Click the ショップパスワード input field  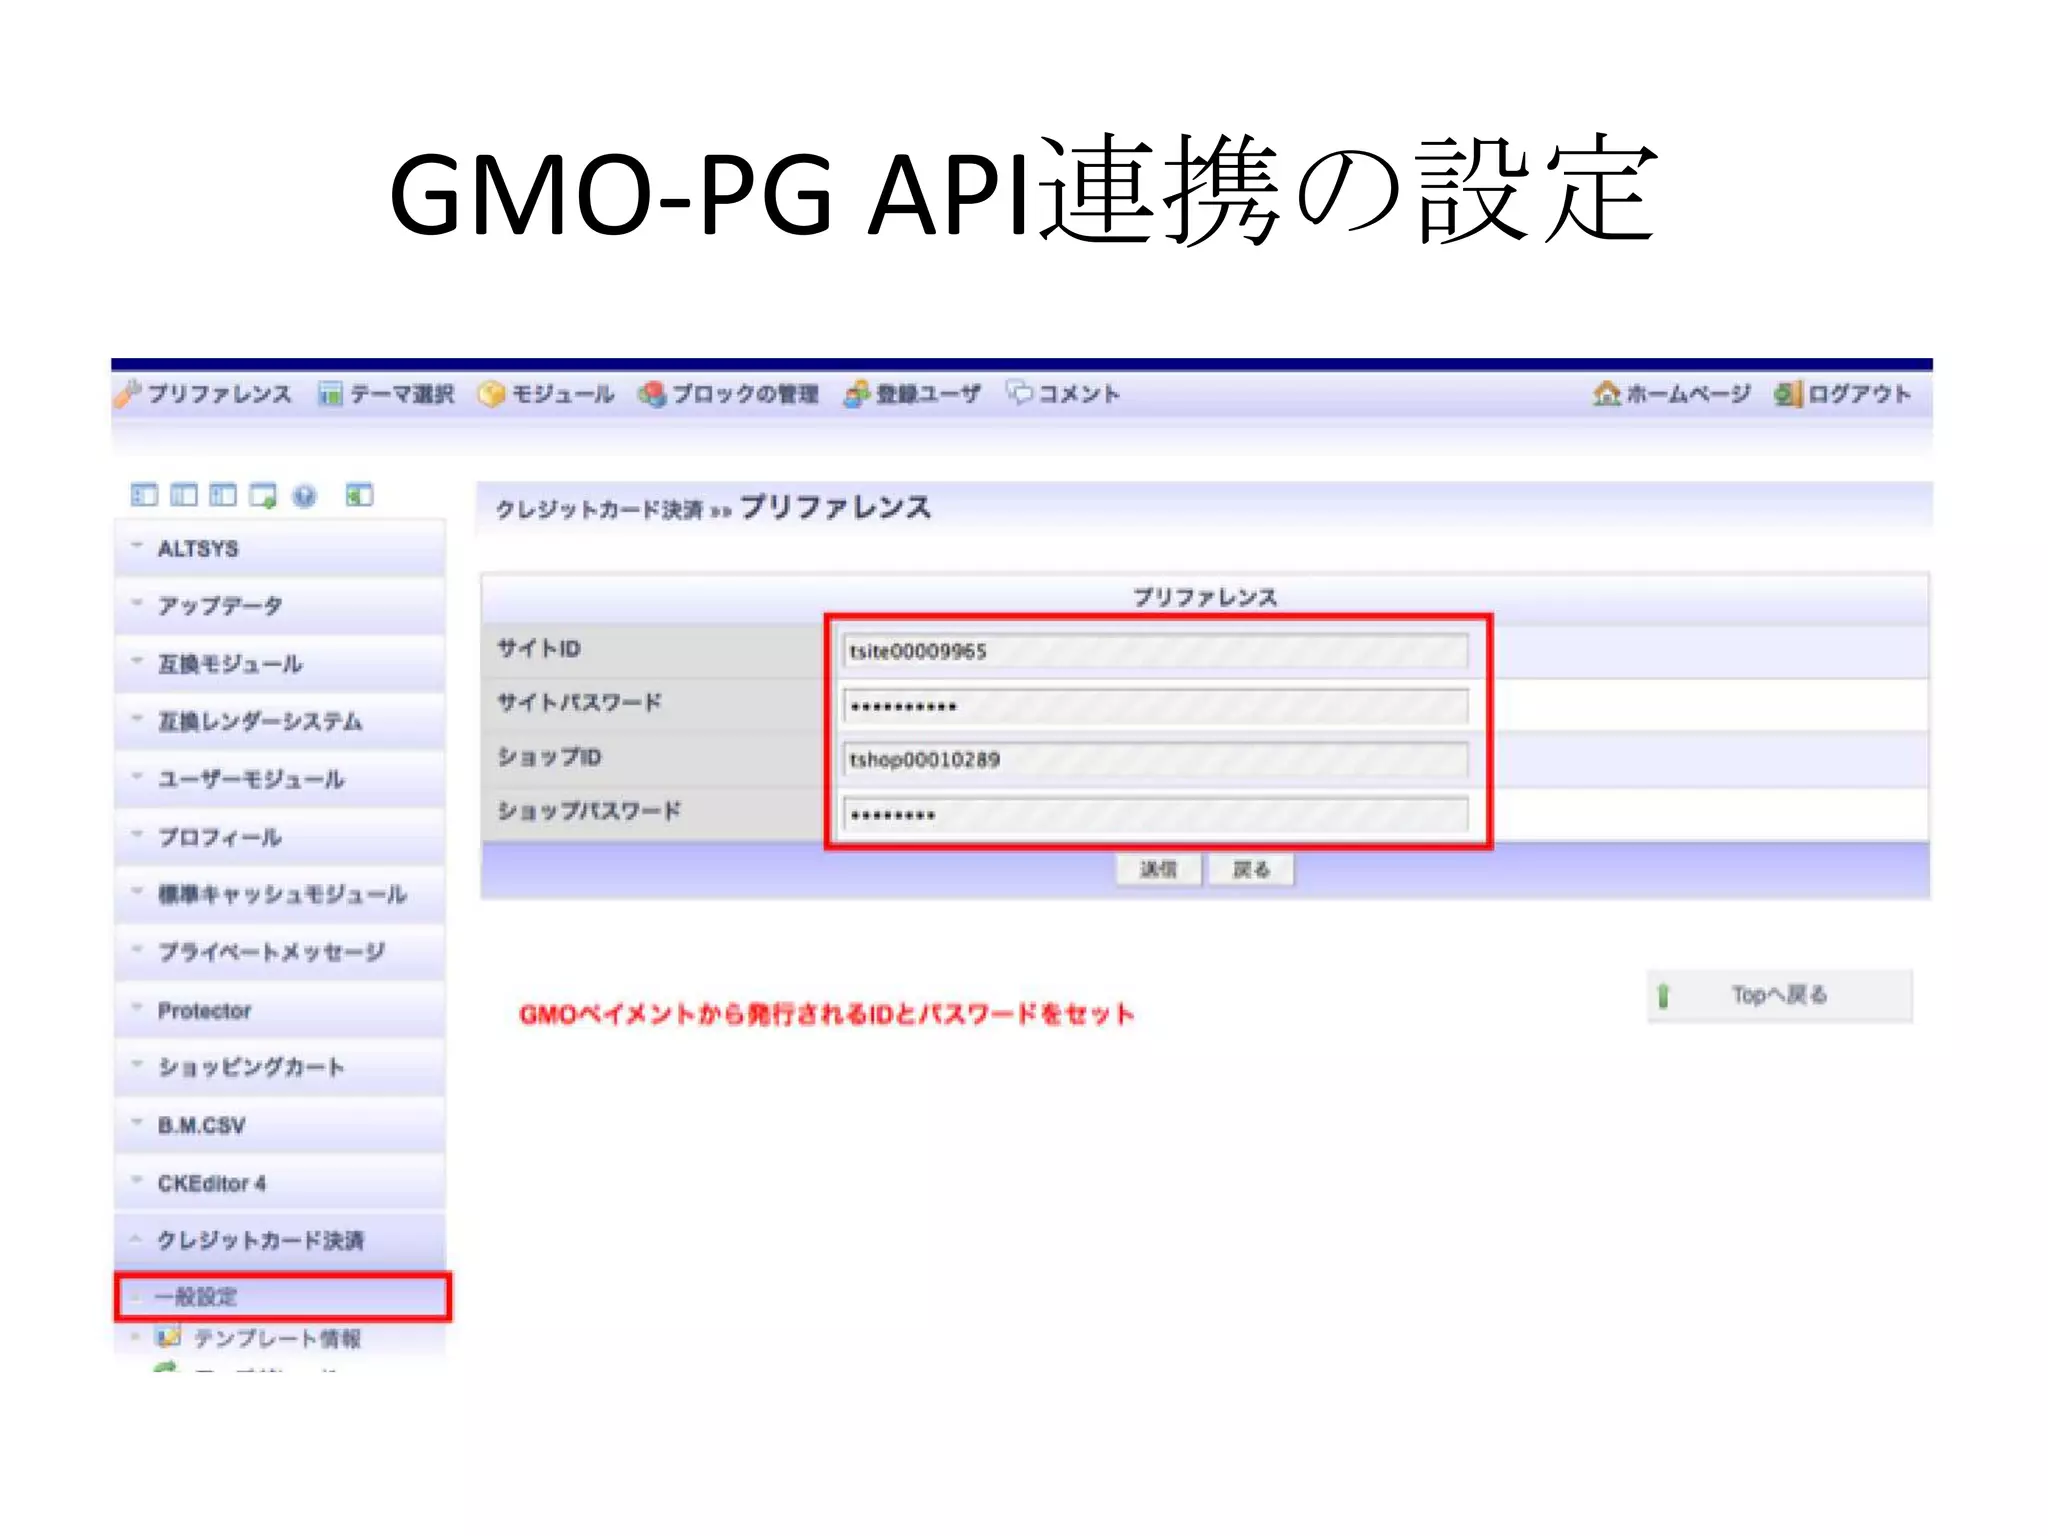[1155, 814]
